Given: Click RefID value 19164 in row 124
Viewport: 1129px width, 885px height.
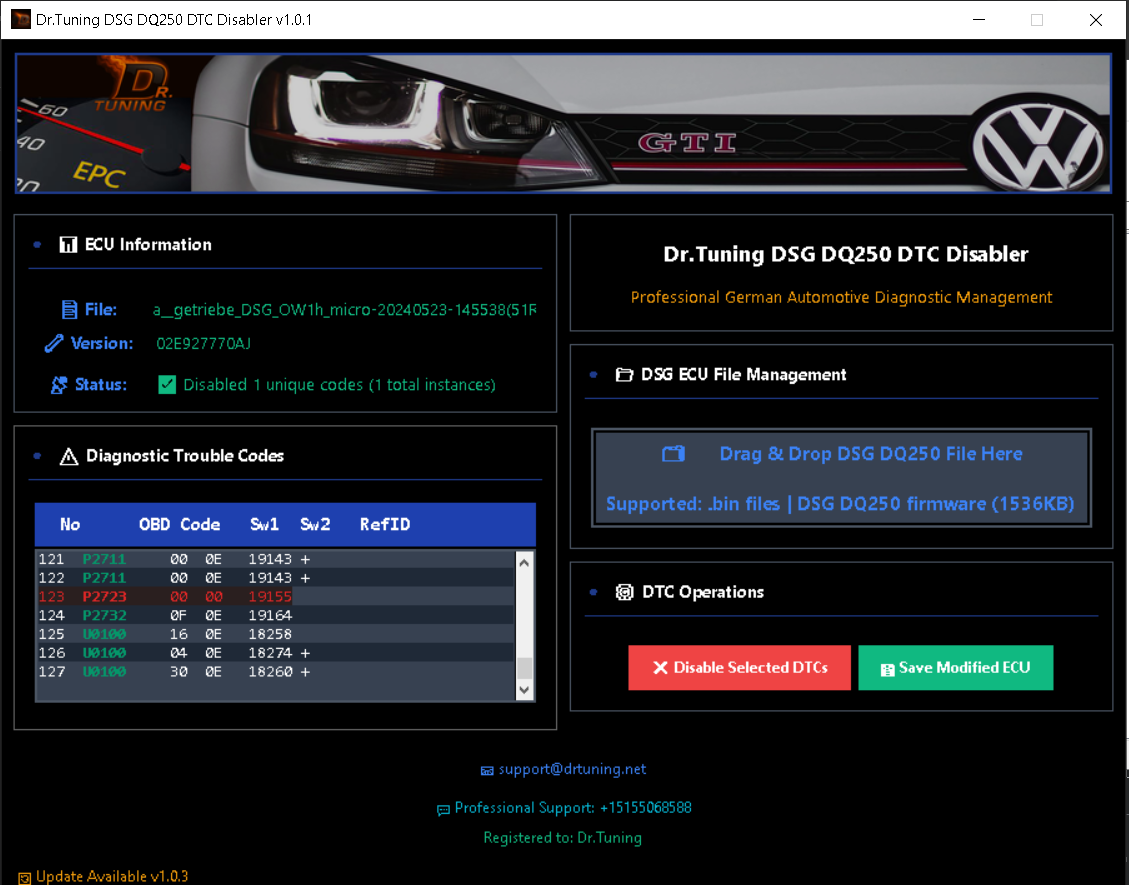Looking at the screenshot, I should 270,615.
